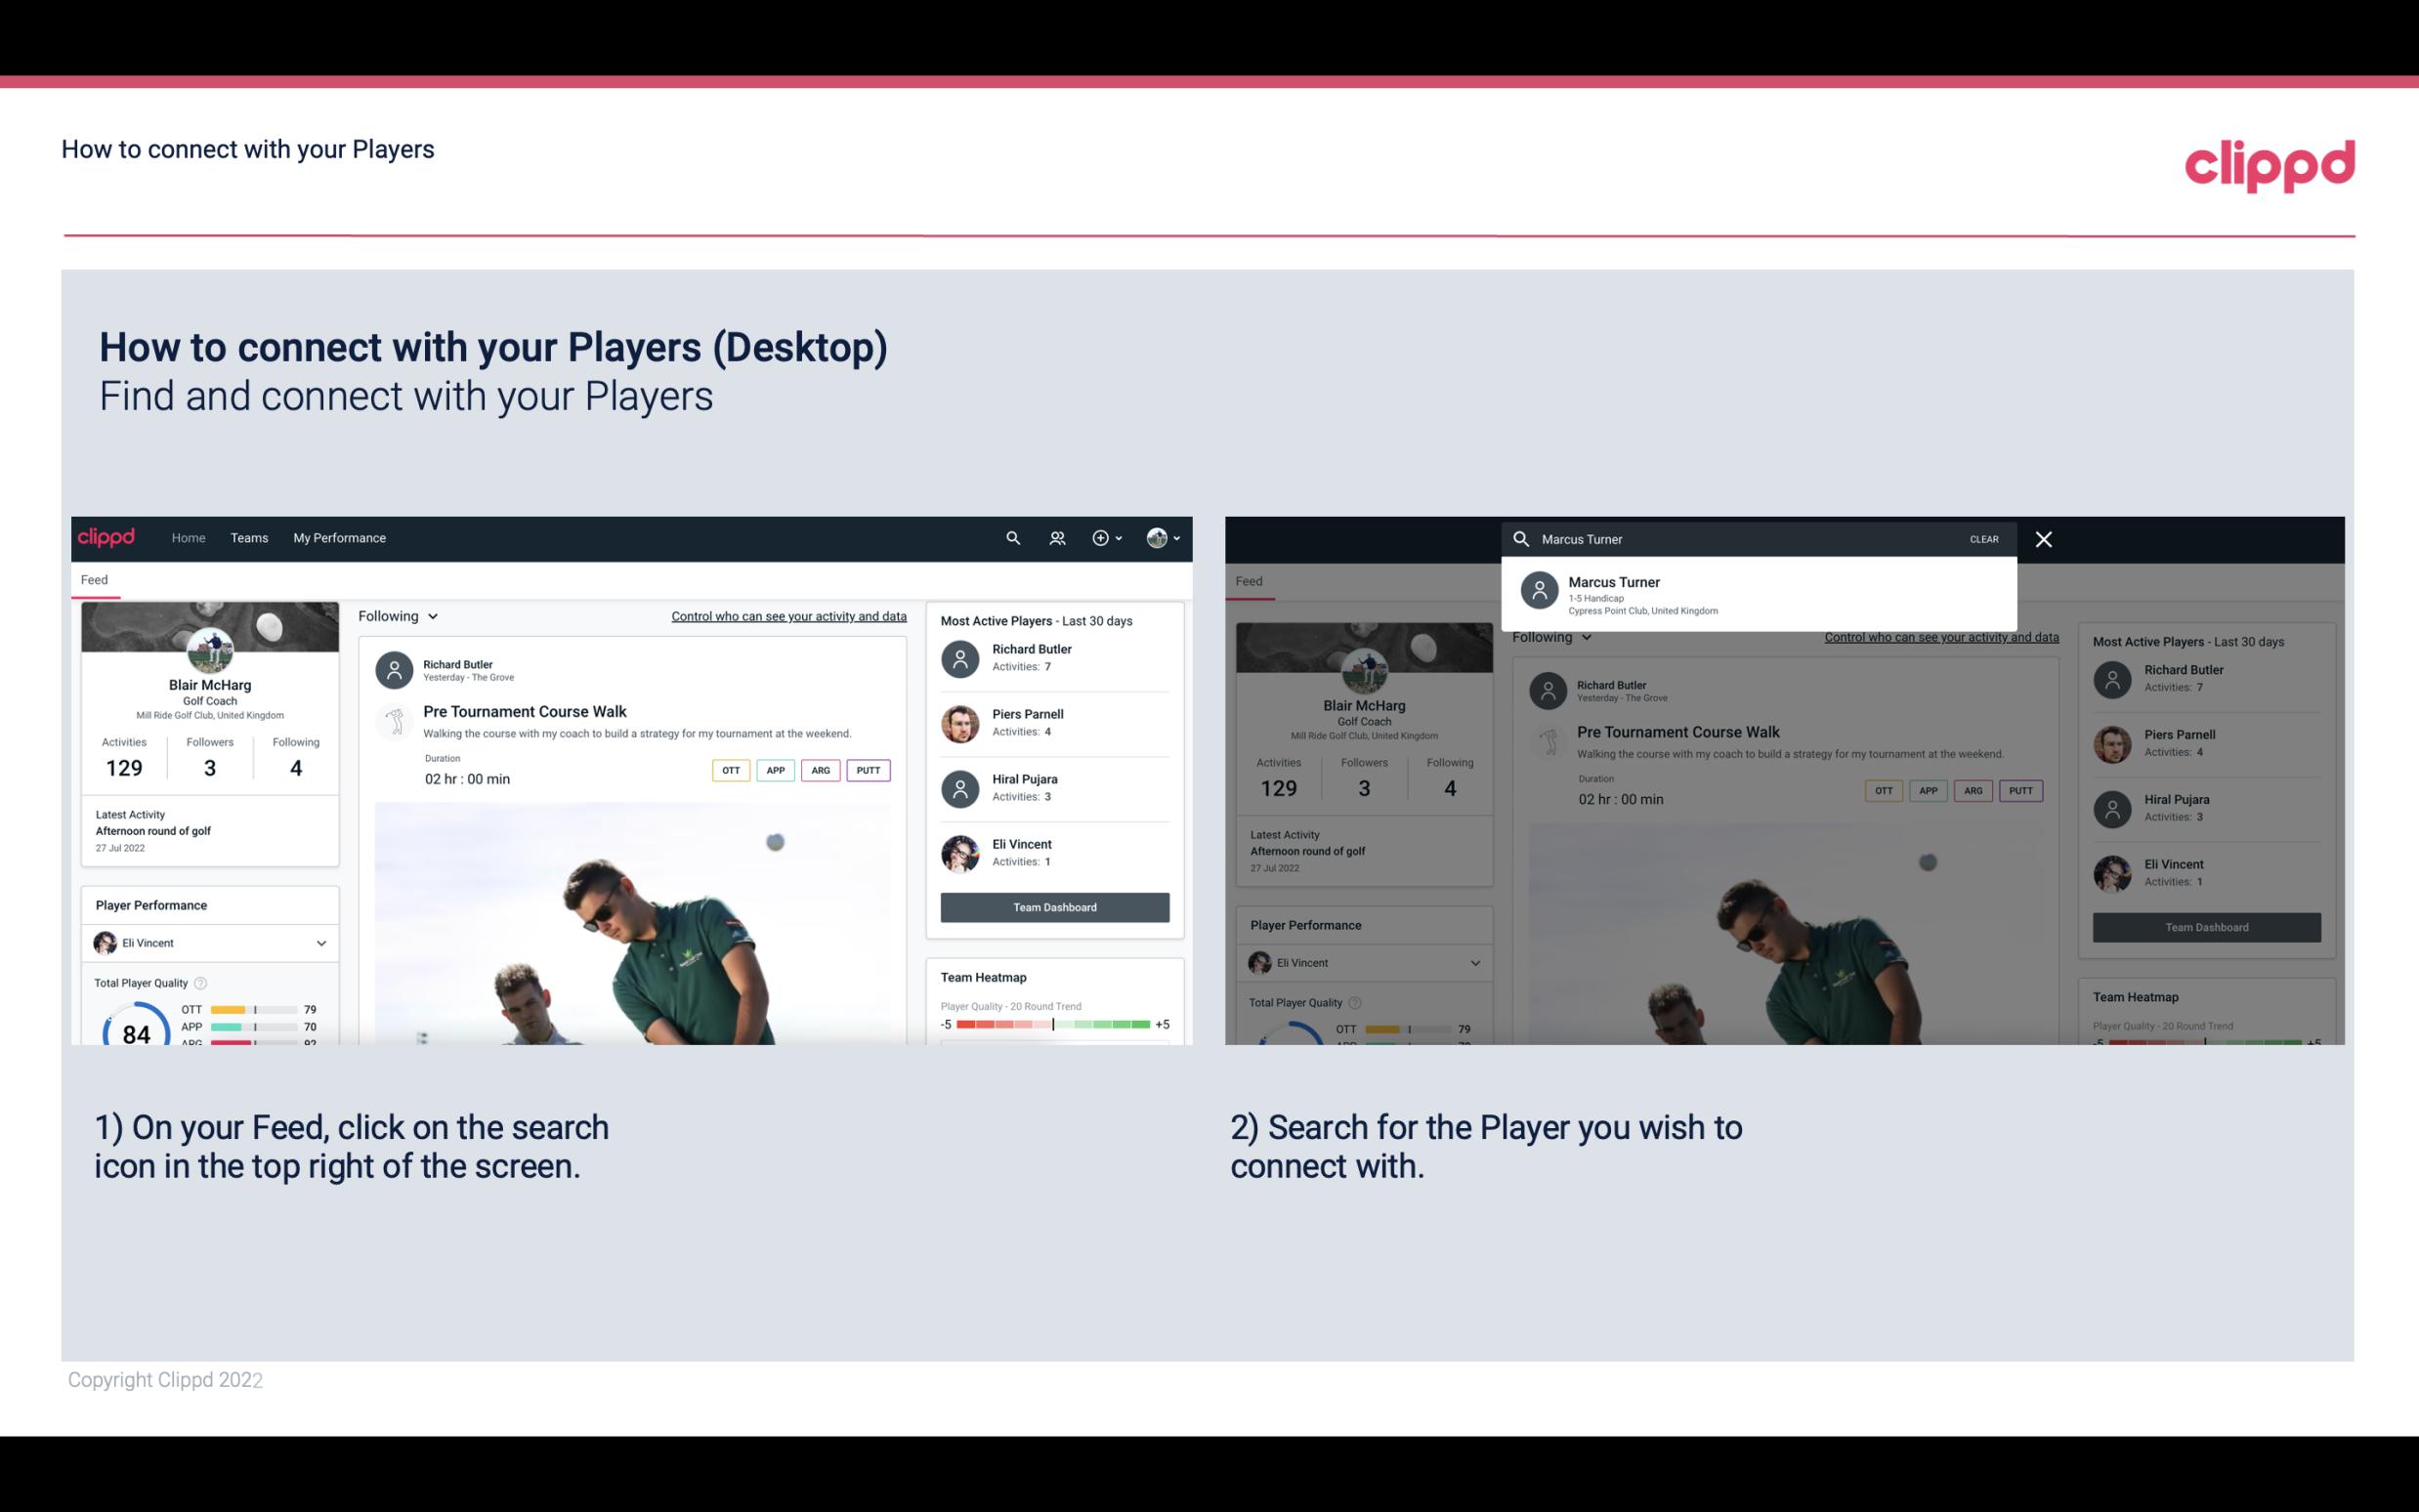Screen dimensions: 2419x1512
Task: Click Control who can see your activity
Action: pos(789,615)
